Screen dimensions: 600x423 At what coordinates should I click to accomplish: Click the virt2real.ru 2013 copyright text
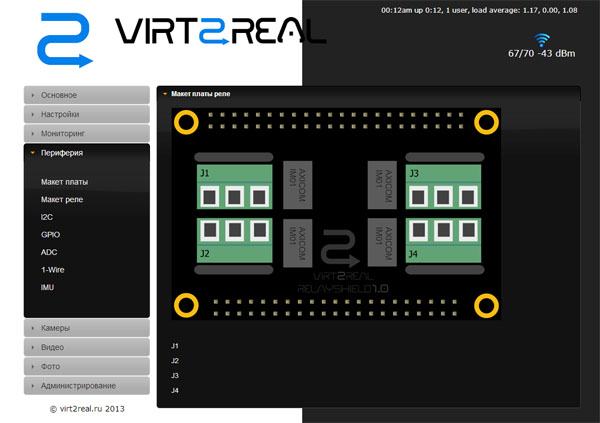[x=87, y=409]
